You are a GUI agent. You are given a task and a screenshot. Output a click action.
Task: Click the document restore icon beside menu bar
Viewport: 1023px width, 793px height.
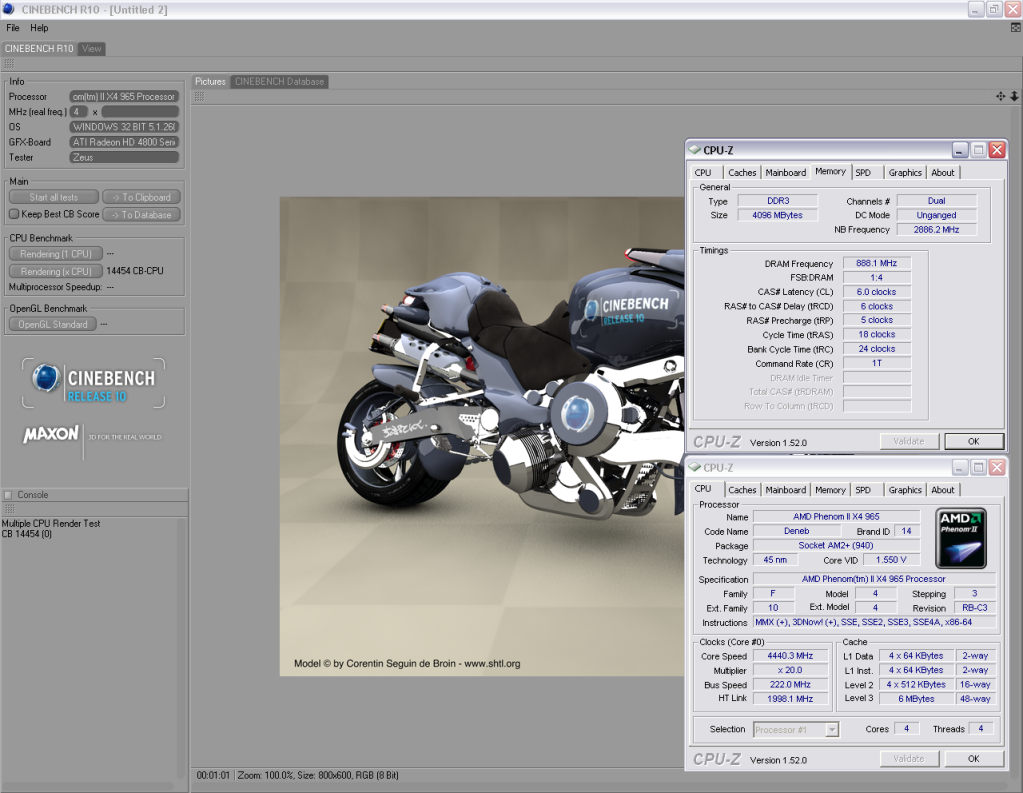(x=1016, y=28)
